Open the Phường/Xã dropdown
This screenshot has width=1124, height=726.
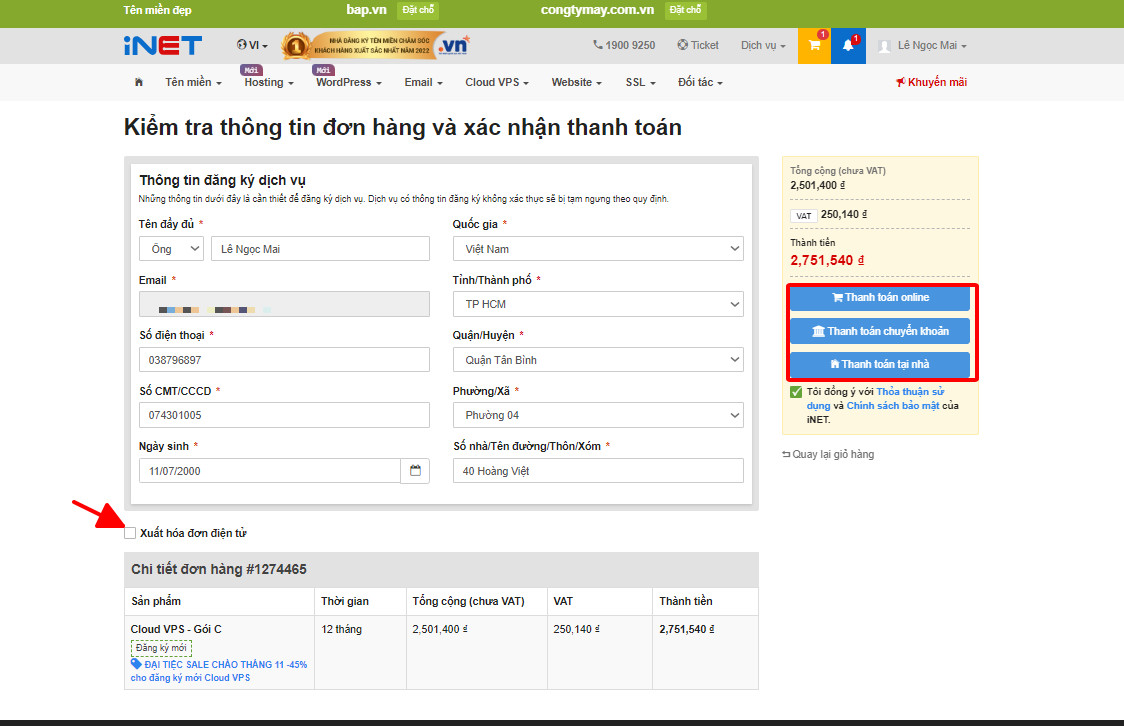pos(598,415)
